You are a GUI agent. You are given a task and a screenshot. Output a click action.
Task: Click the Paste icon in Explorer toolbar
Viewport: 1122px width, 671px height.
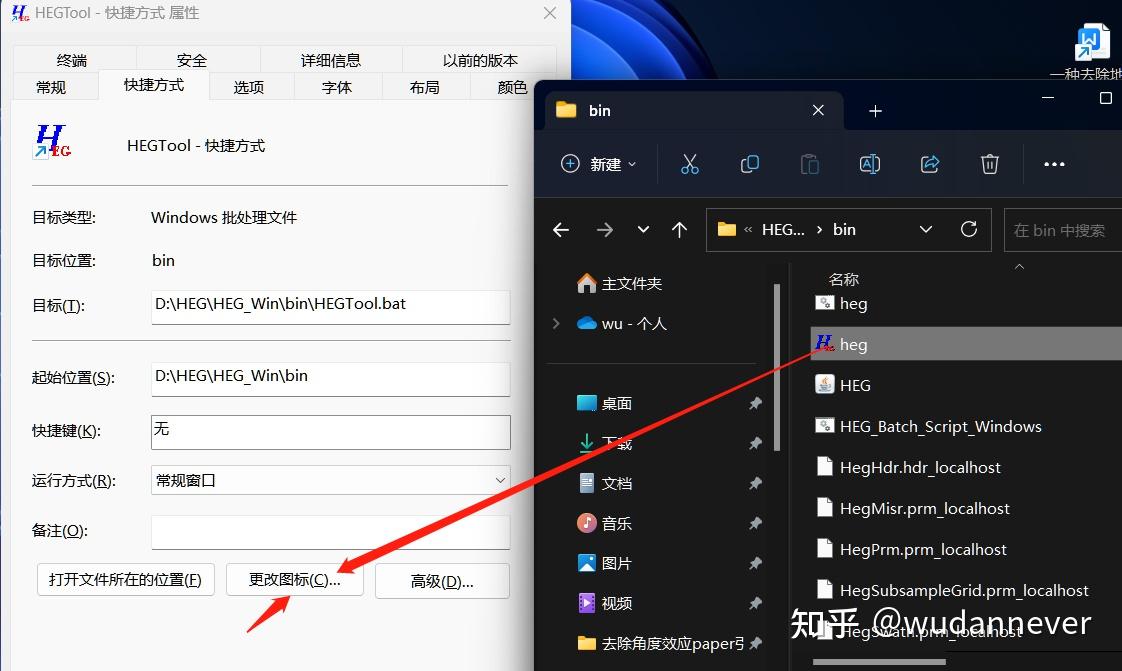click(x=809, y=163)
